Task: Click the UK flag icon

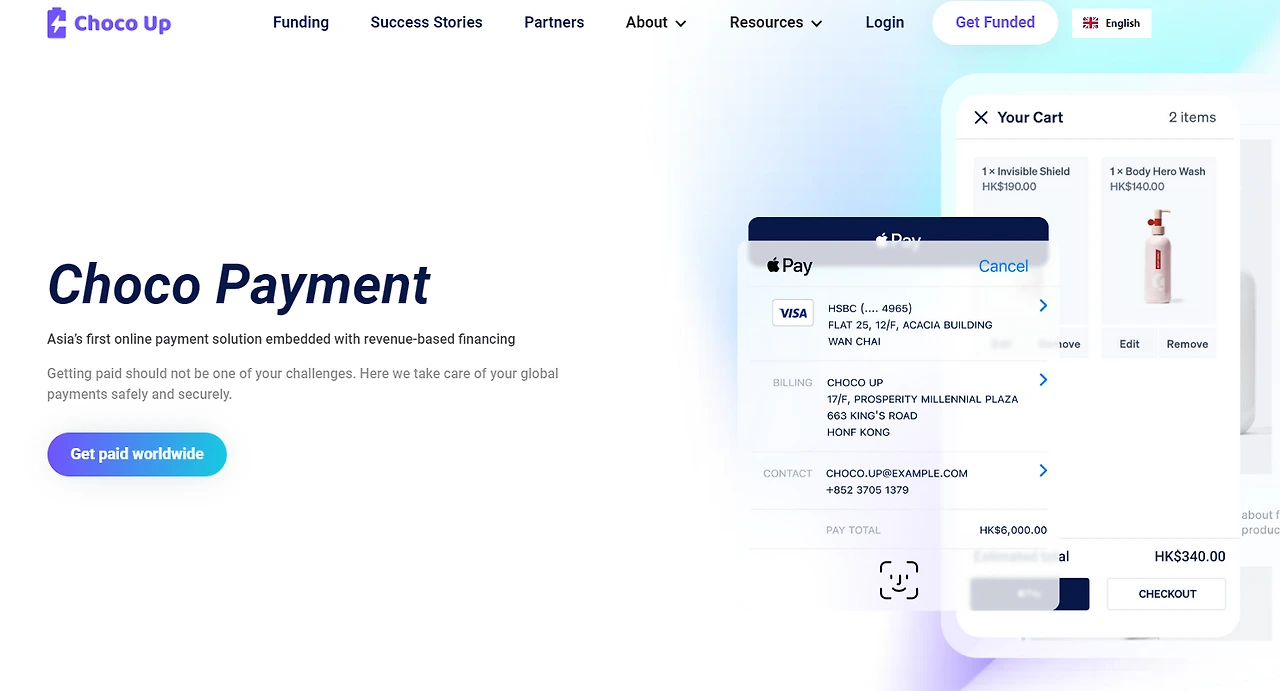Action: click(x=1090, y=23)
